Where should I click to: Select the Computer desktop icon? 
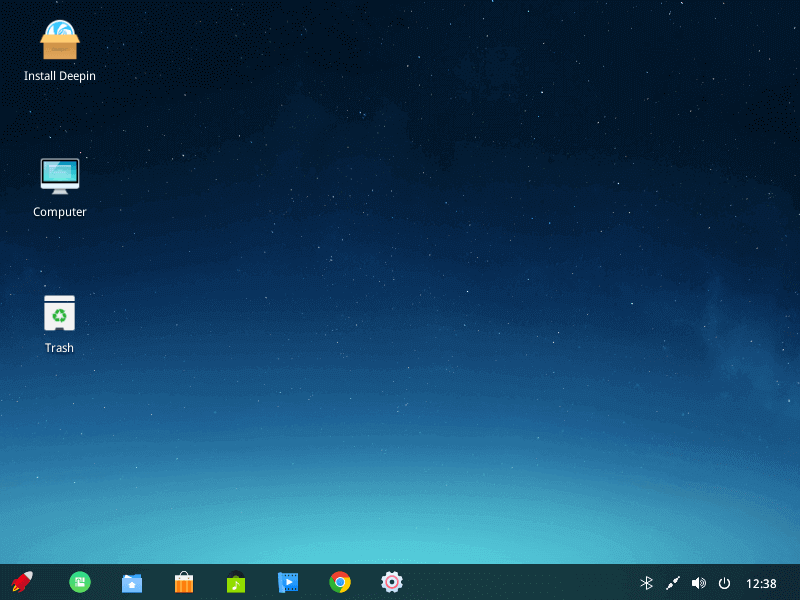coord(60,176)
